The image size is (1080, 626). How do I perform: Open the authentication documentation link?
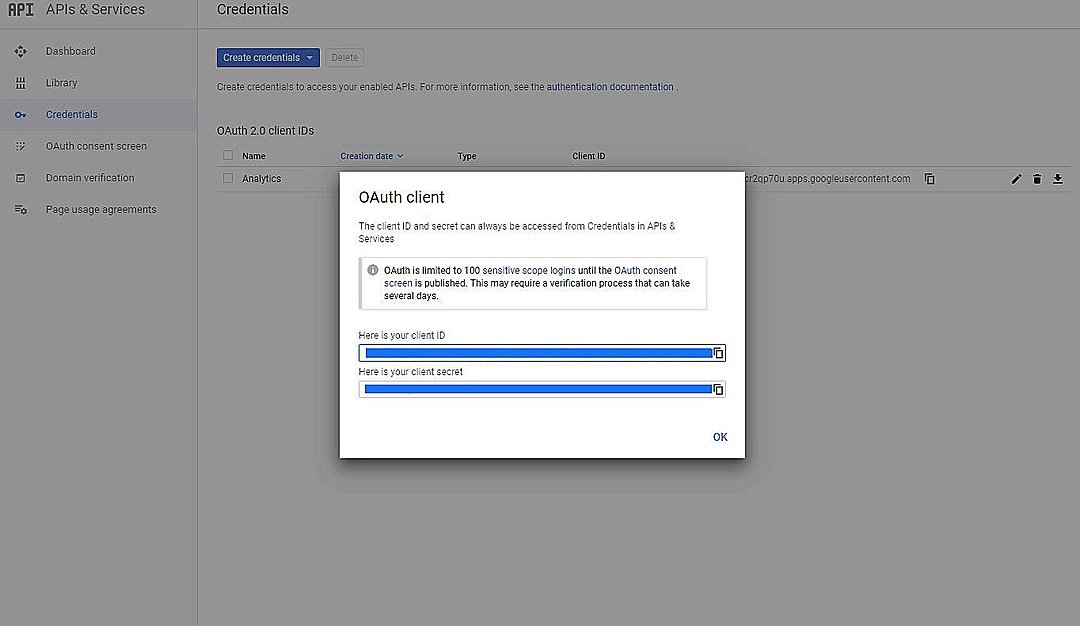coord(610,87)
